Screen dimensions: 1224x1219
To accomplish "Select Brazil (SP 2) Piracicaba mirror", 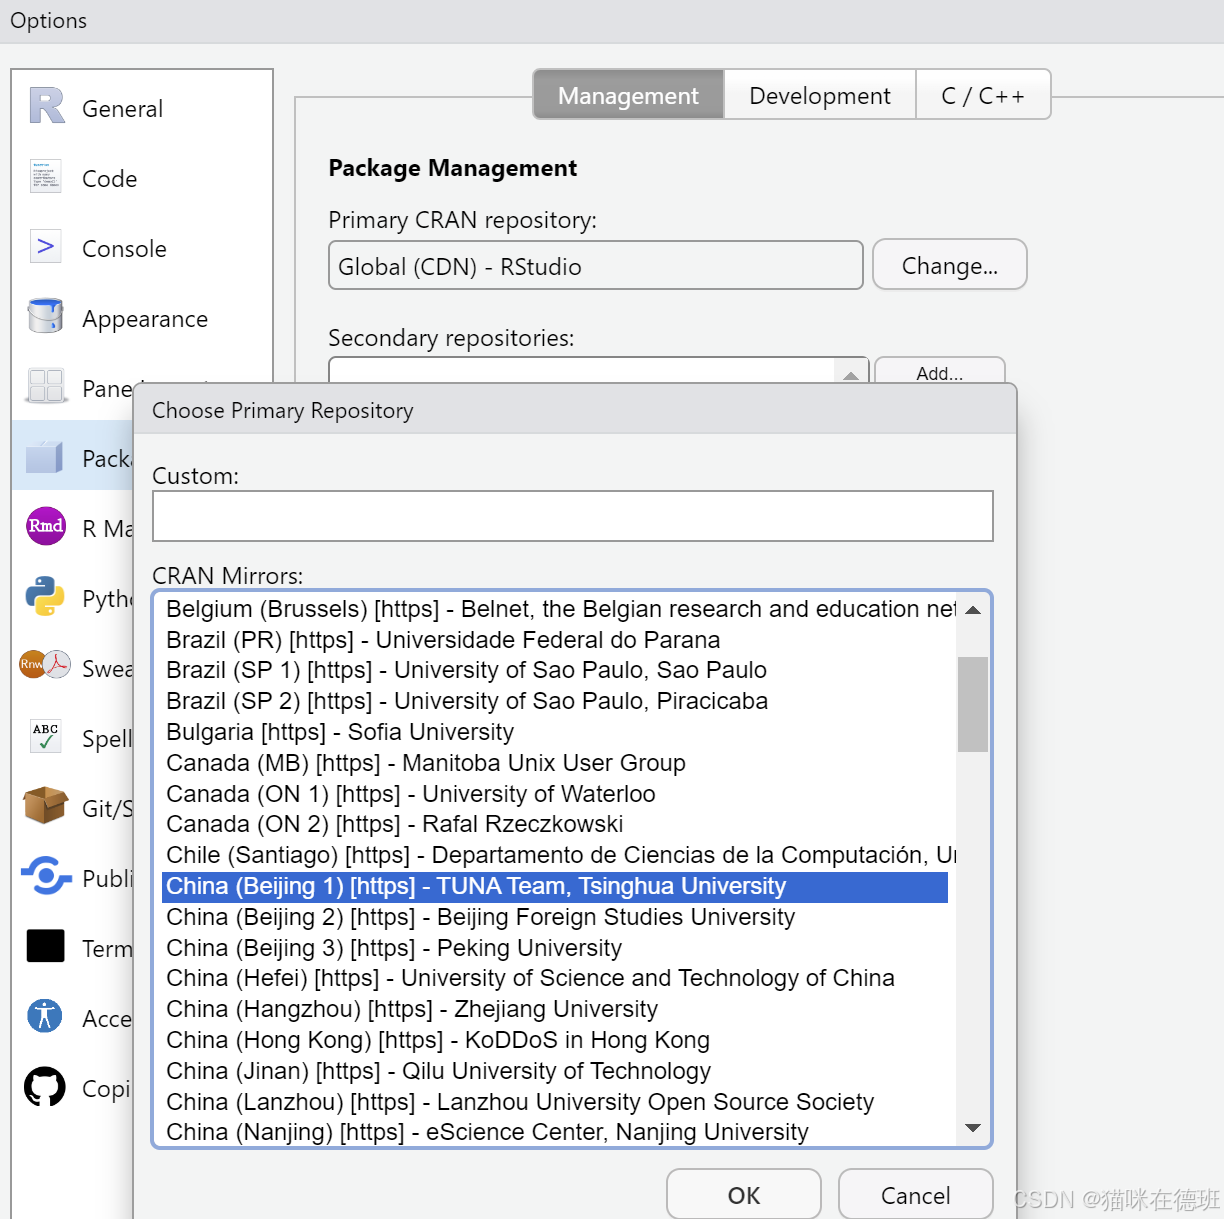I will point(555,701).
